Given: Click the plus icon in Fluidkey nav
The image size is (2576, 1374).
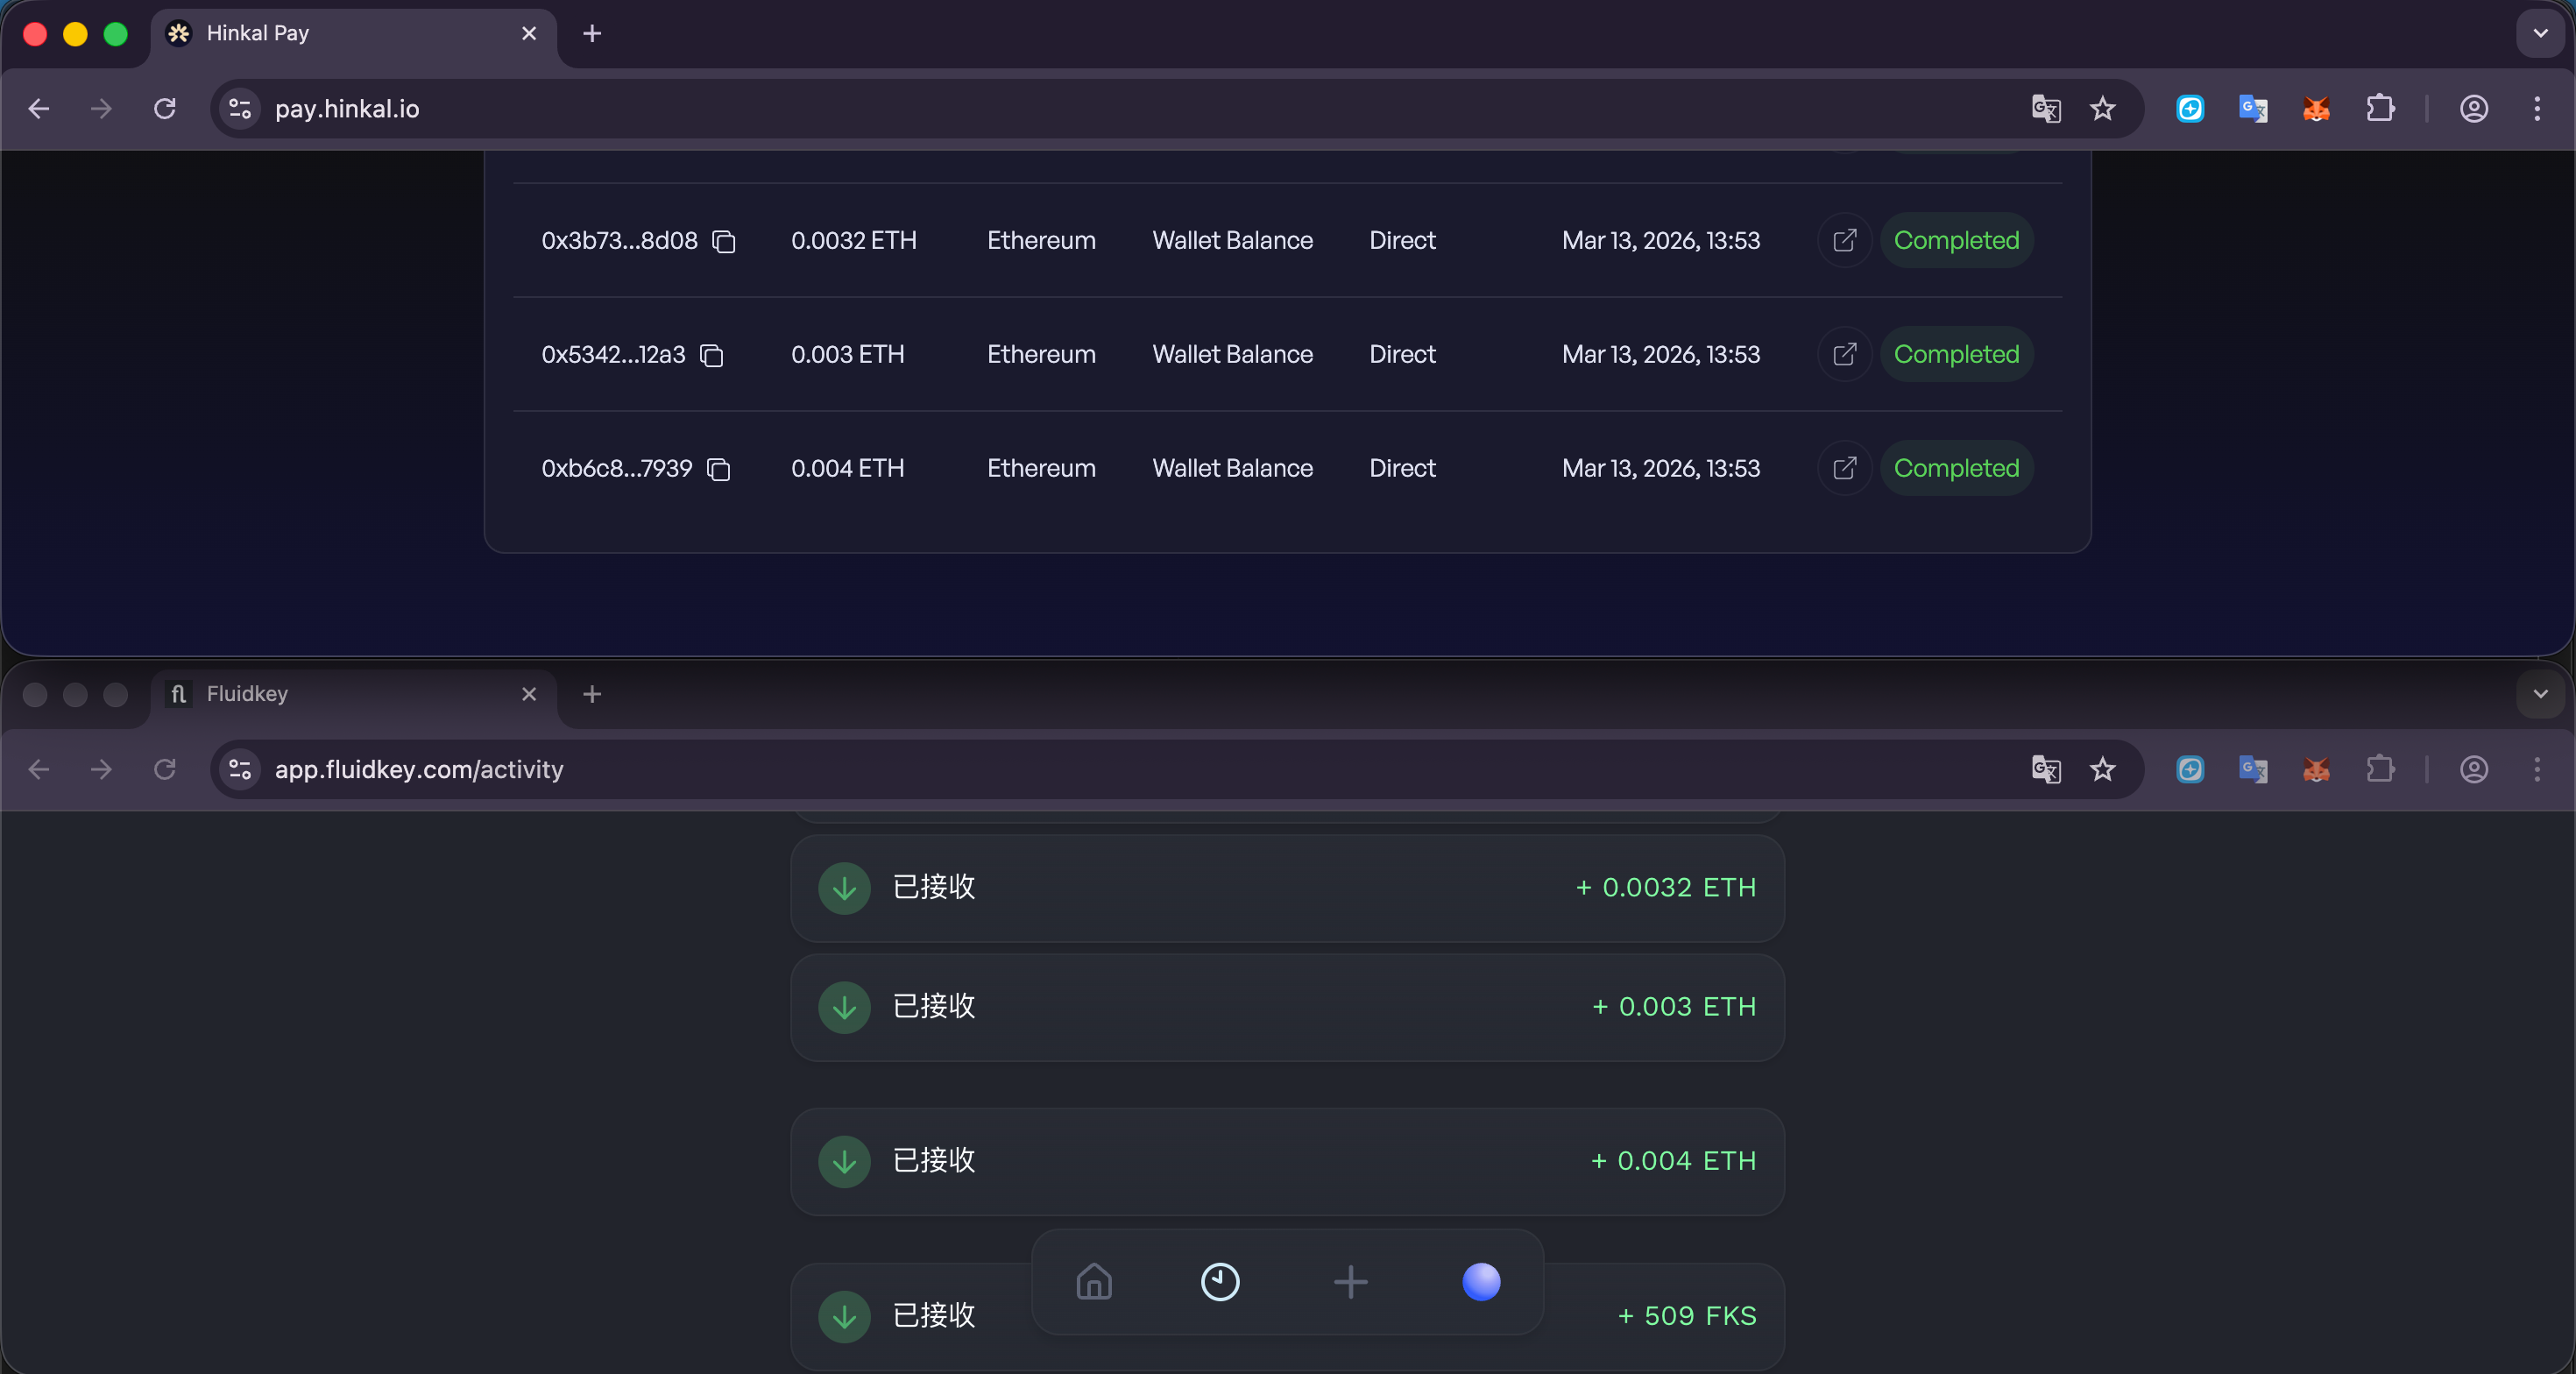Looking at the screenshot, I should coord(1350,1281).
